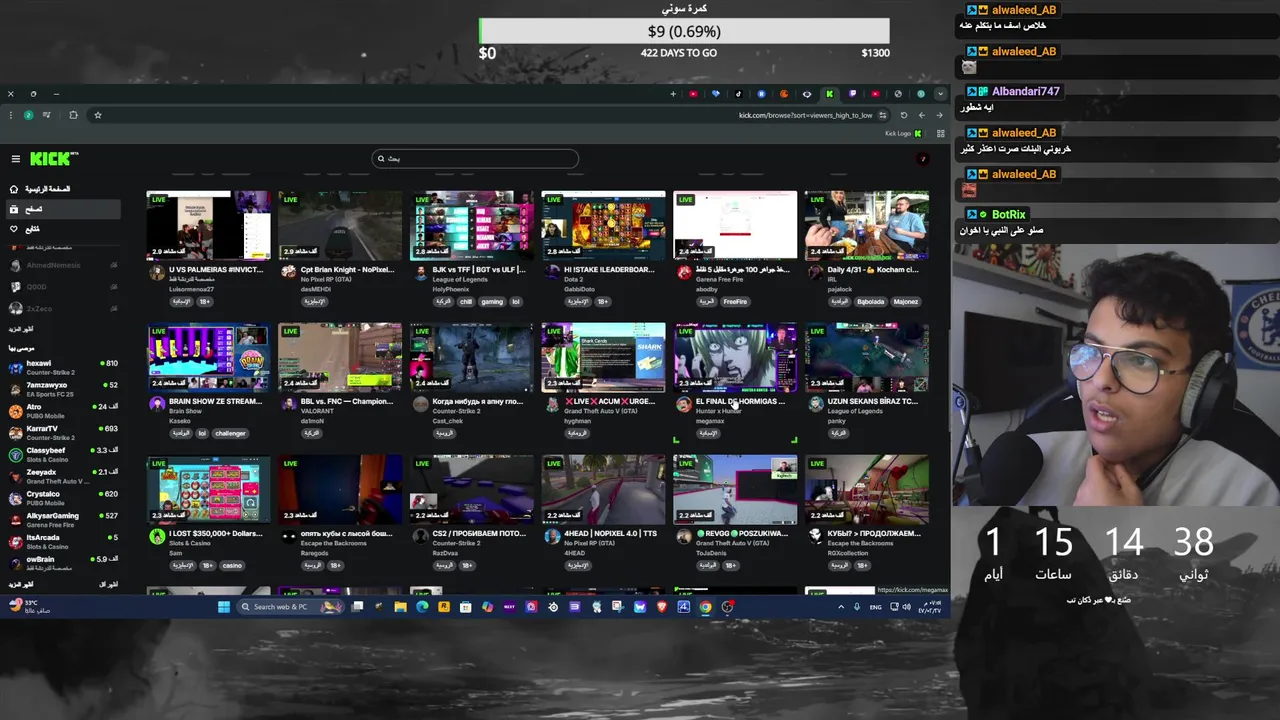Open File Explorer from taskbar
The width and height of the screenshot is (1280, 720).
pyautogui.click(x=400, y=606)
